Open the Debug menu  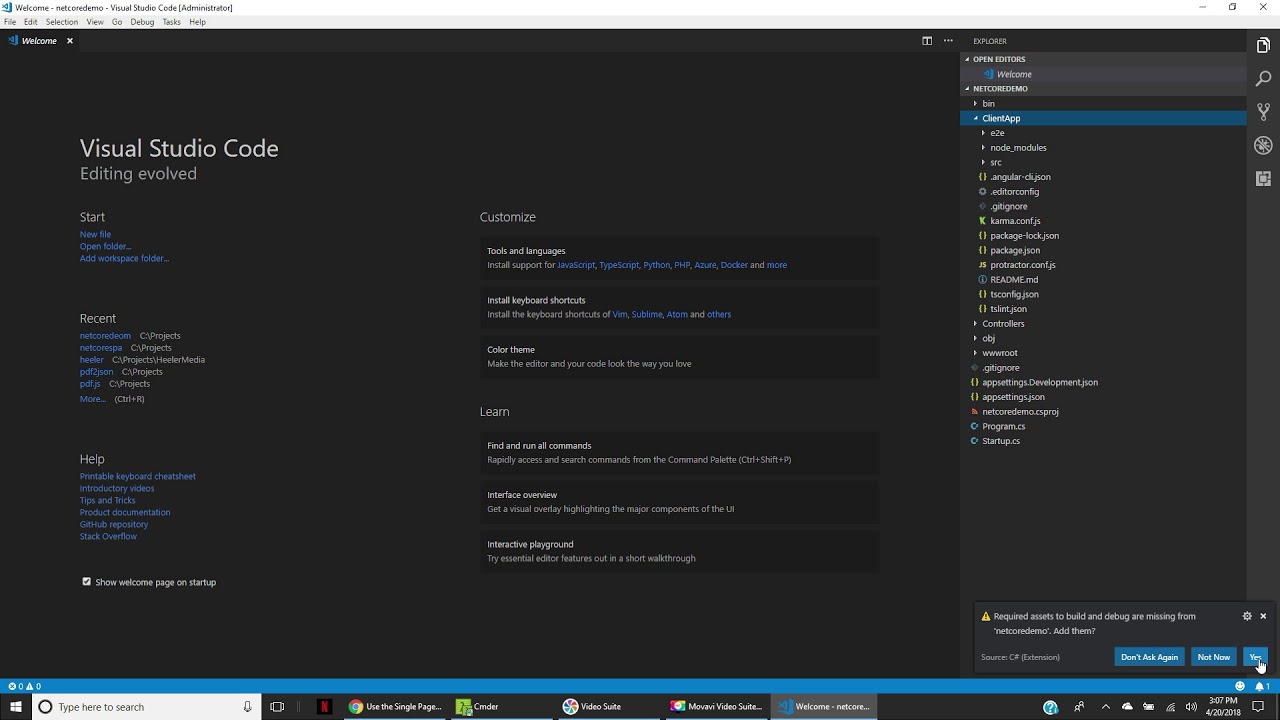coord(142,22)
